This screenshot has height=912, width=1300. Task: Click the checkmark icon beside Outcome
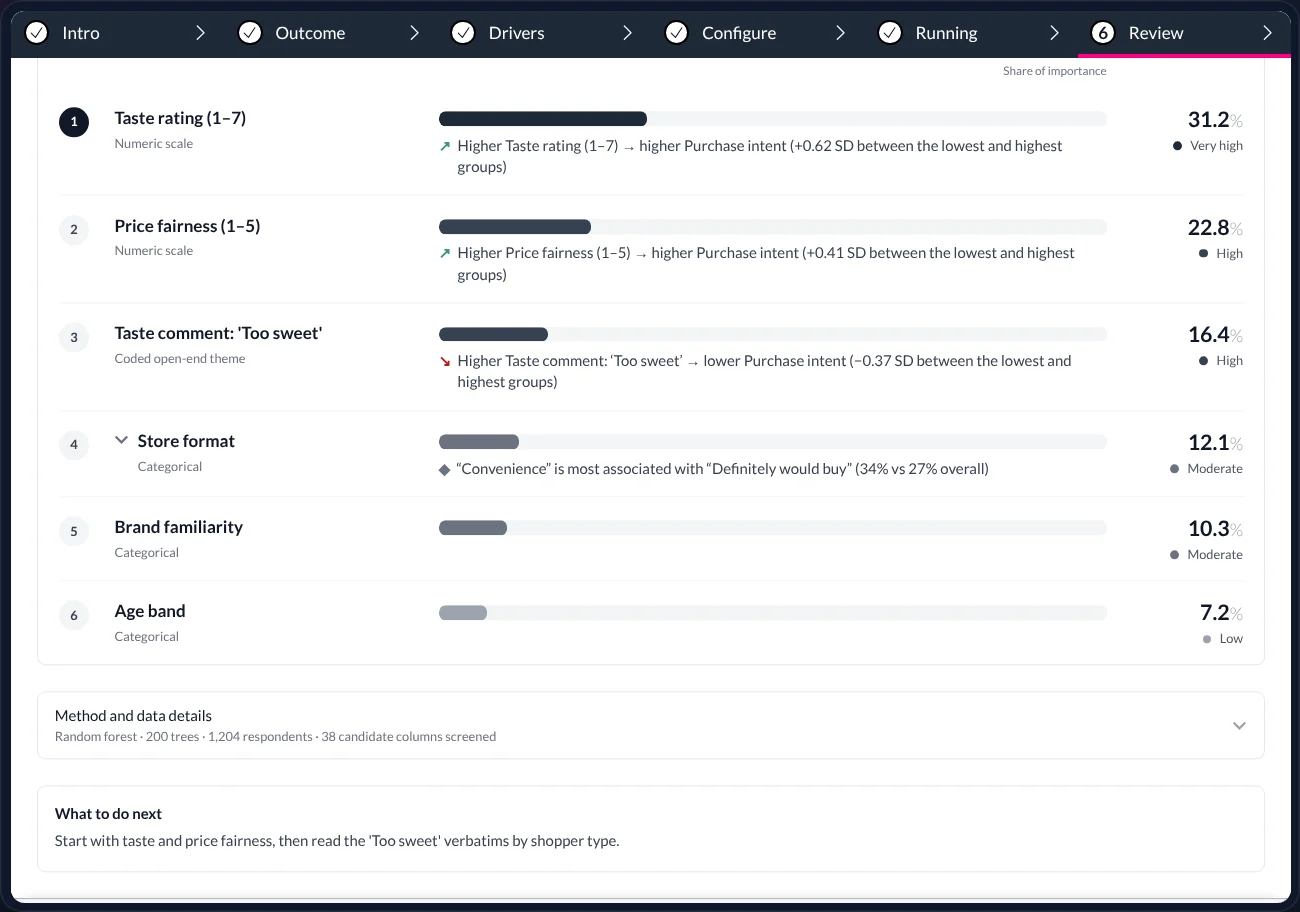249,33
